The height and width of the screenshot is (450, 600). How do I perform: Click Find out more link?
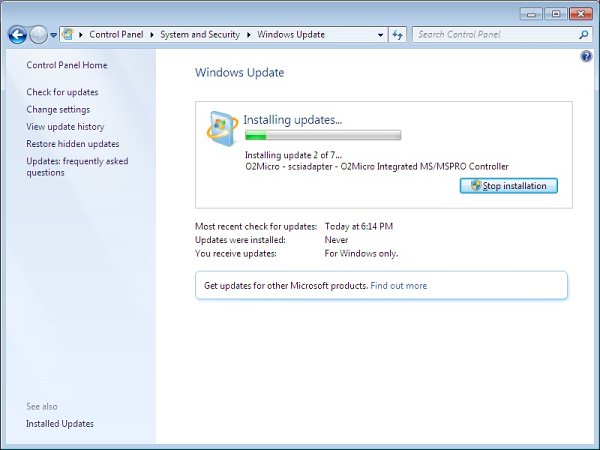398,286
